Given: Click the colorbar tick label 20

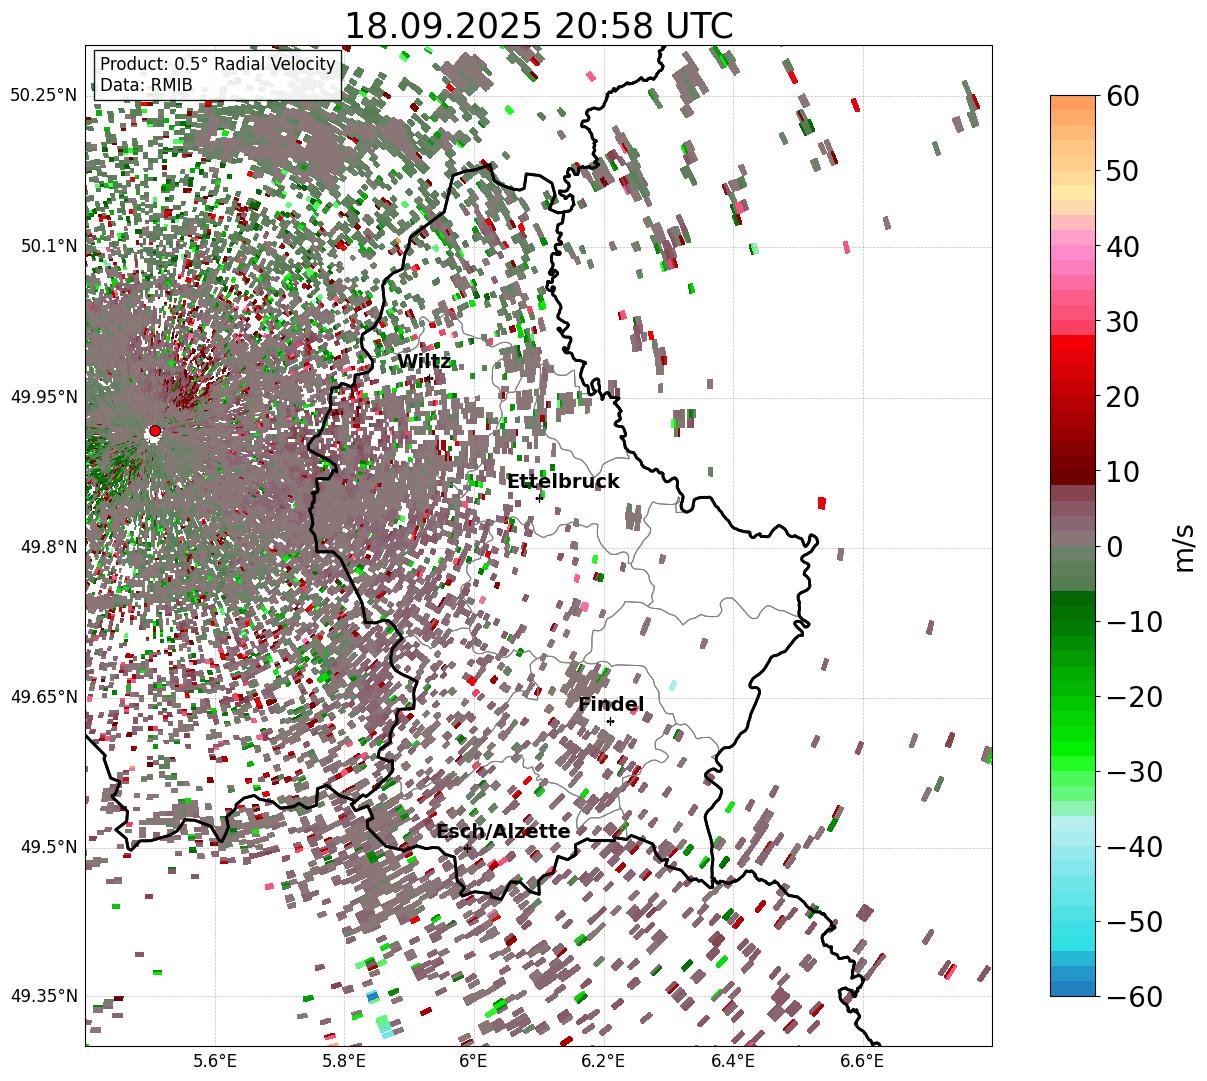Looking at the screenshot, I should (1122, 396).
